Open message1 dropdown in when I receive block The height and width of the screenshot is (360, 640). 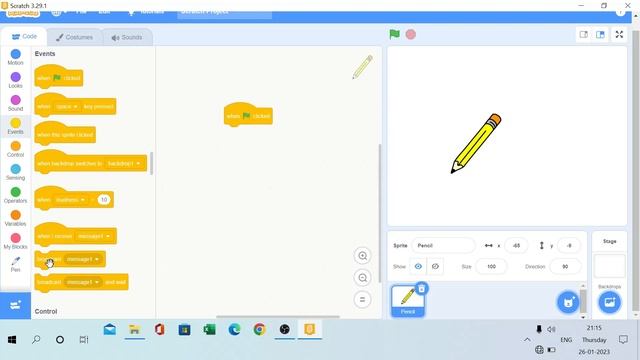pos(94,236)
